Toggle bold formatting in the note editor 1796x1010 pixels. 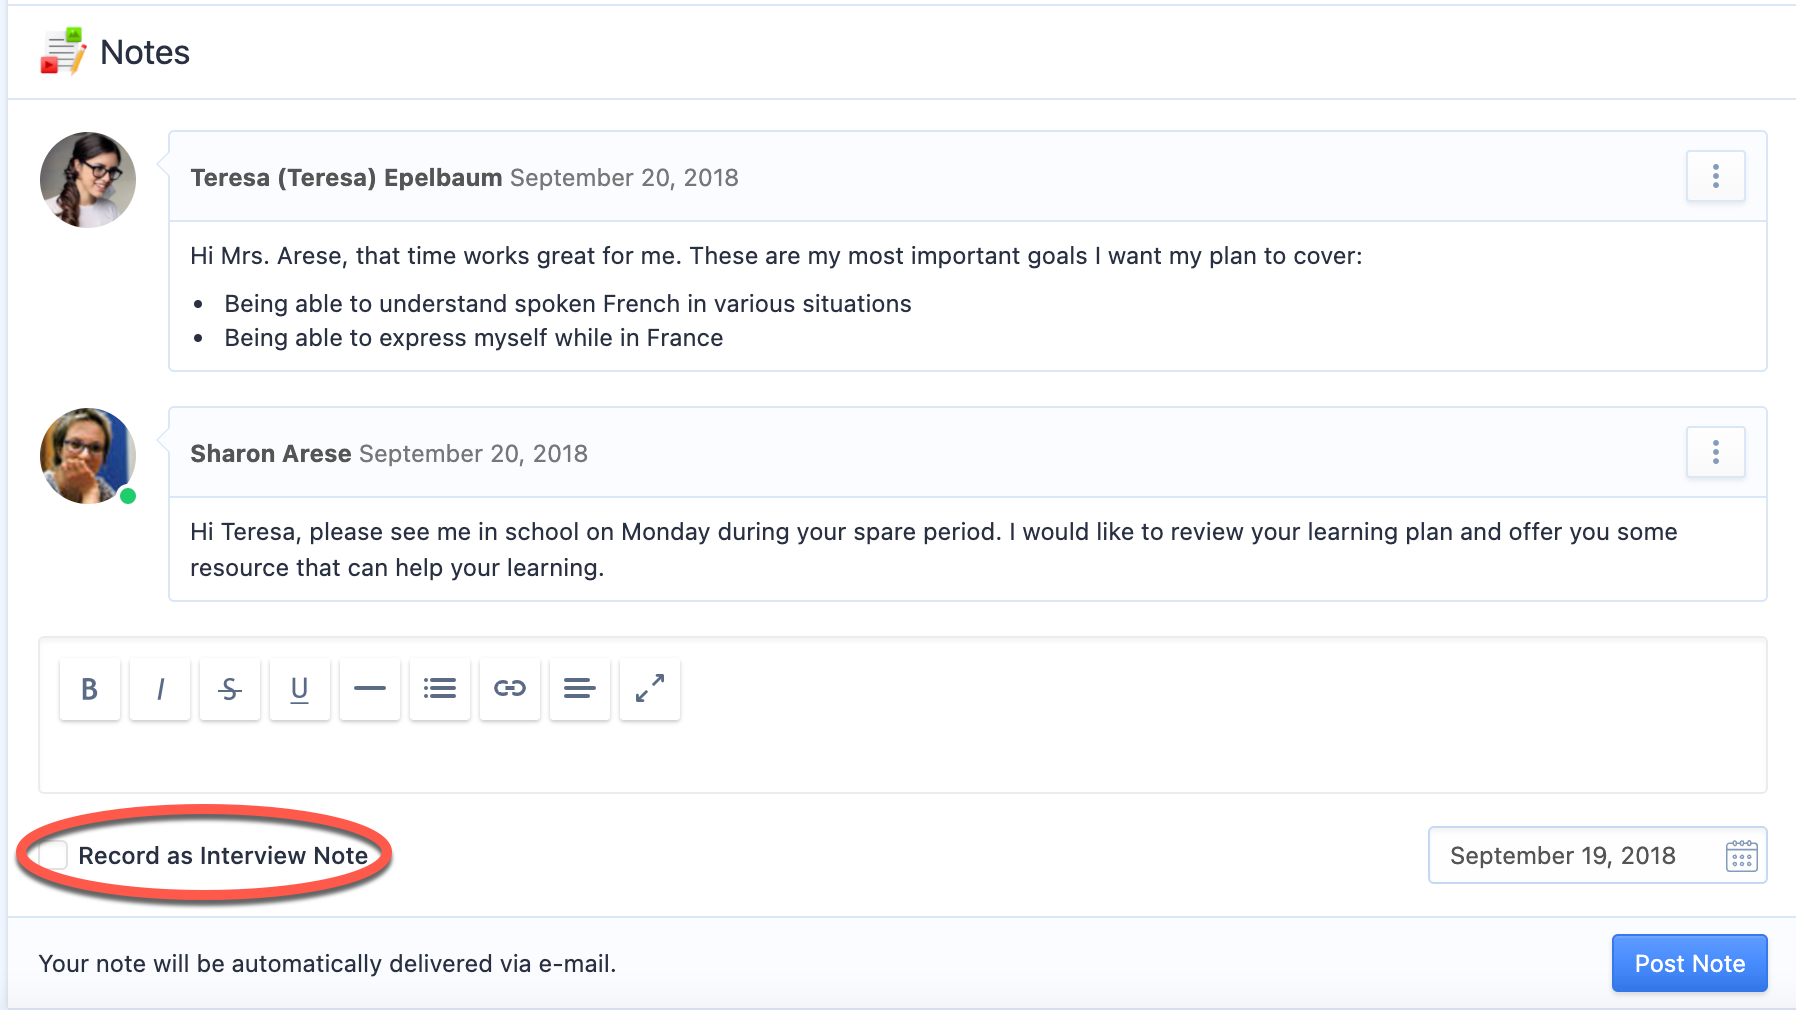pyautogui.click(x=90, y=689)
